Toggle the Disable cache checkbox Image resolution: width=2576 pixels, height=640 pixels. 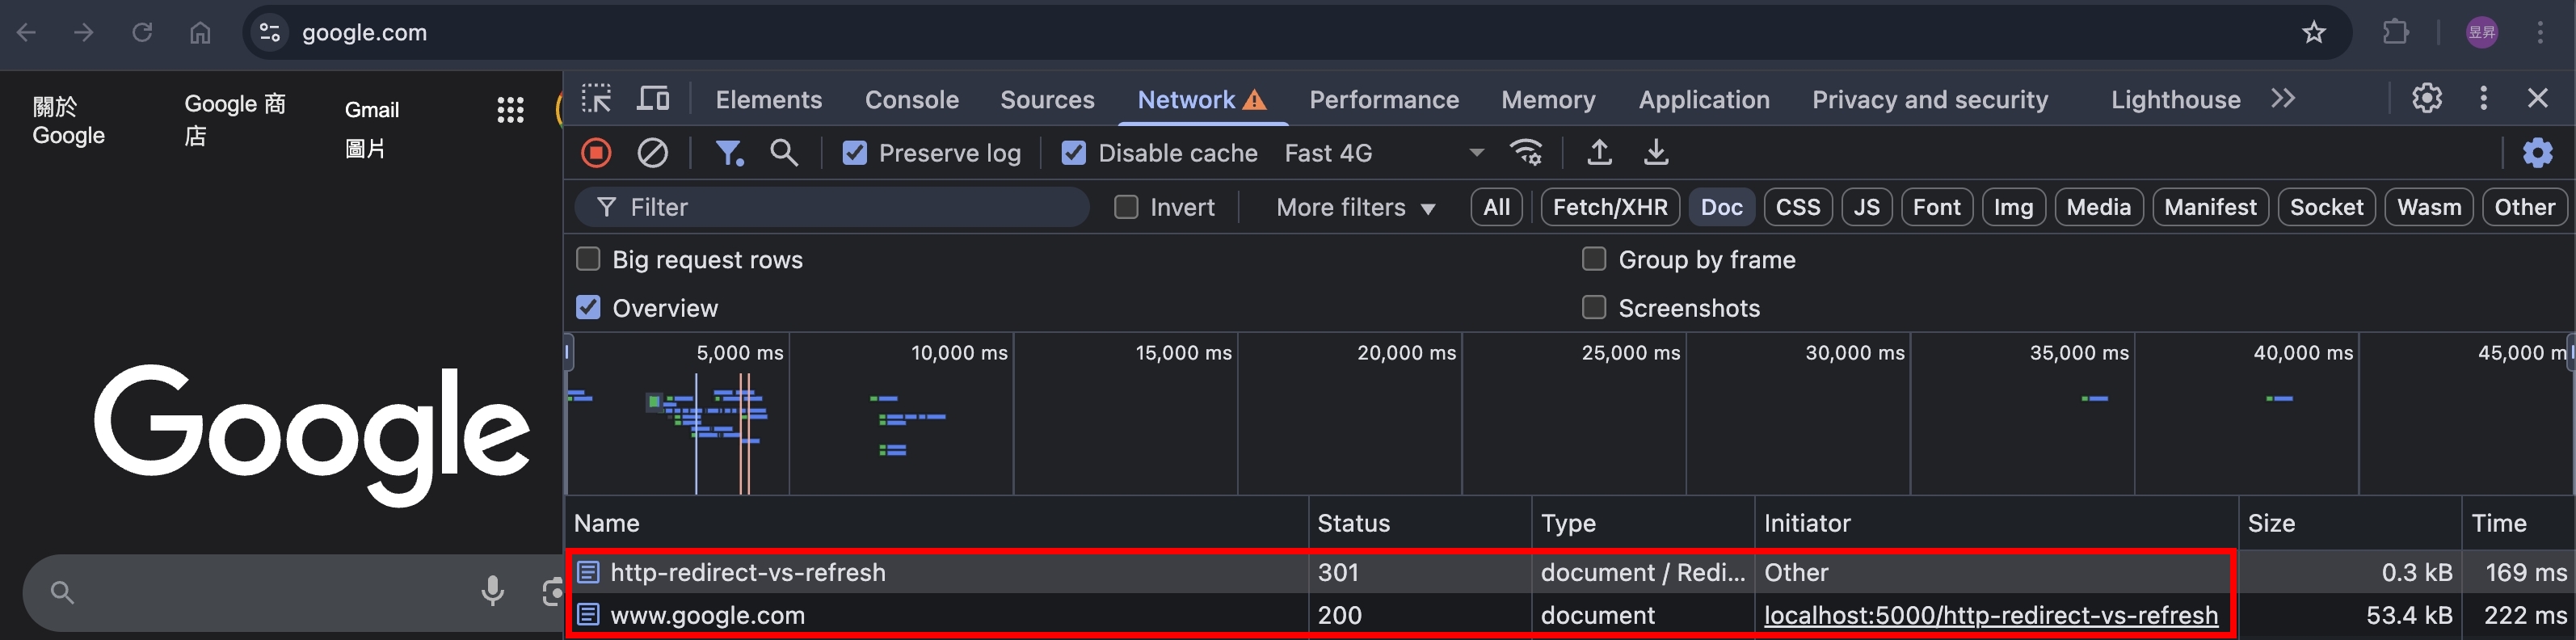coord(1074,153)
